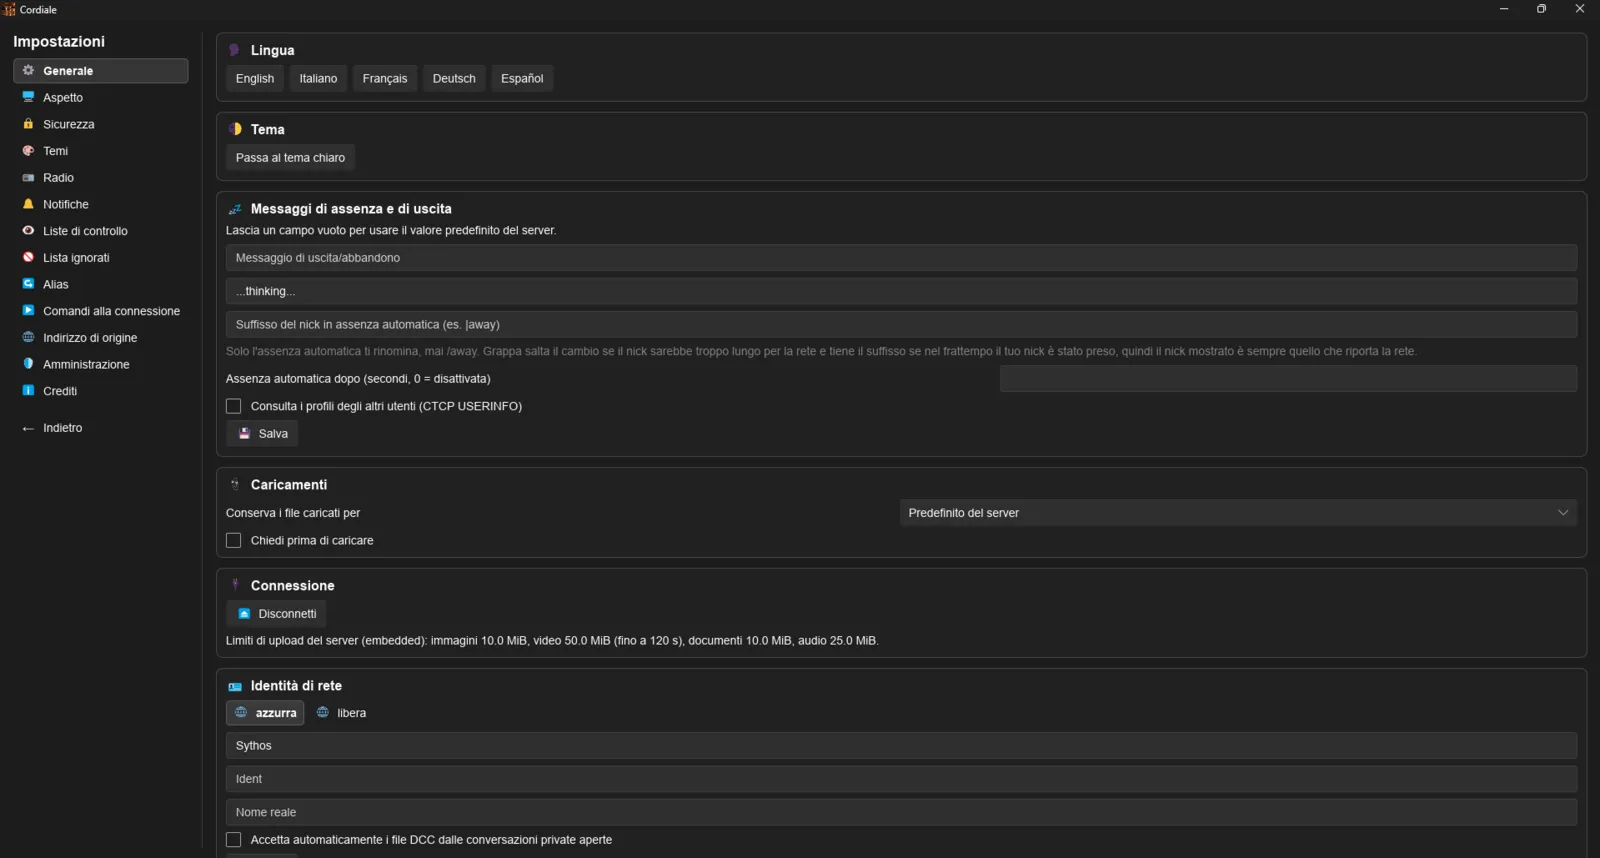Pick Español language button
This screenshot has width=1600, height=858.
coord(522,78)
